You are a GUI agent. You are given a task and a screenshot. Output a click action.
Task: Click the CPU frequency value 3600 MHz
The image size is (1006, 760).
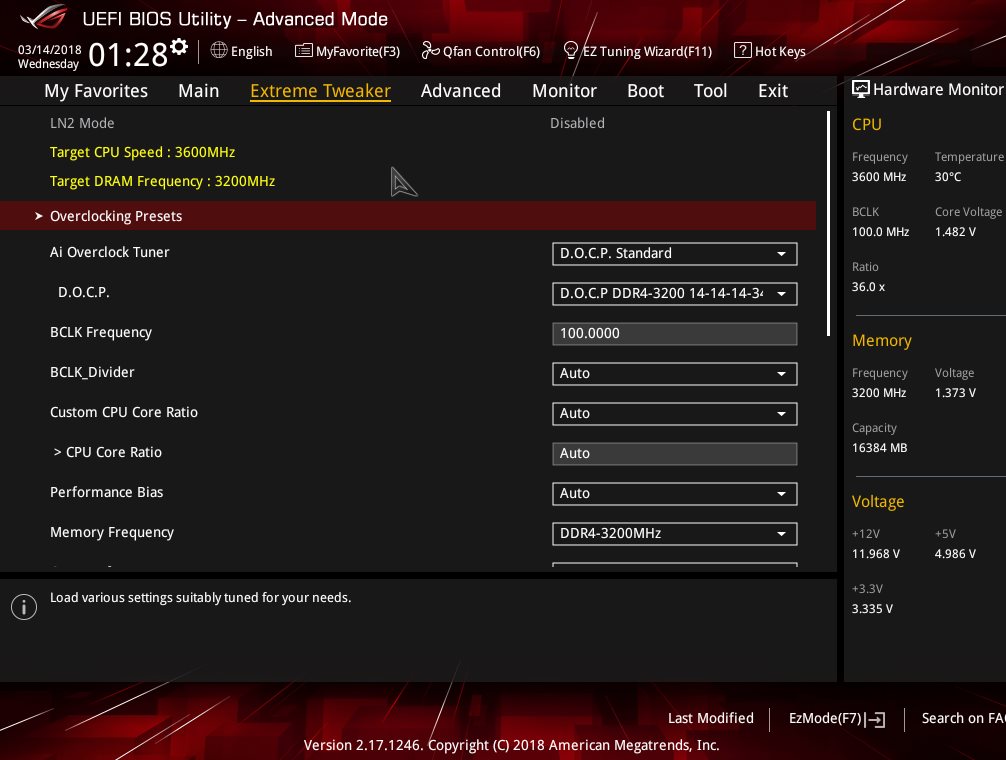[879, 177]
